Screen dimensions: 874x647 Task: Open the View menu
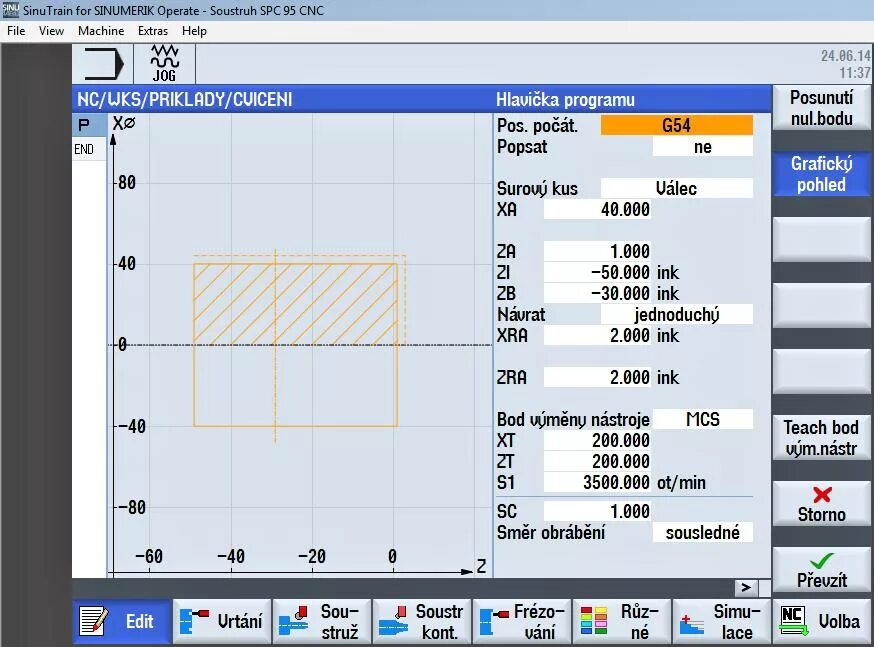pyautogui.click(x=51, y=31)
